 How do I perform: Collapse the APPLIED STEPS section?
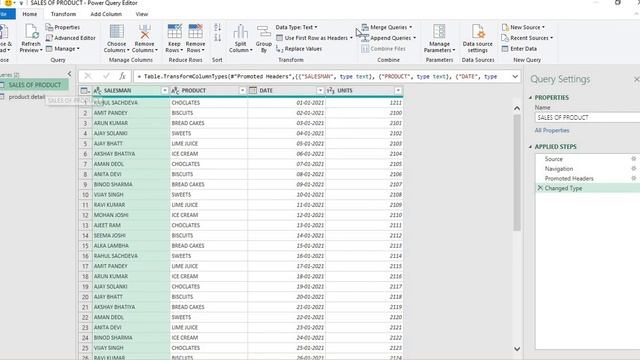click(531, 147)
